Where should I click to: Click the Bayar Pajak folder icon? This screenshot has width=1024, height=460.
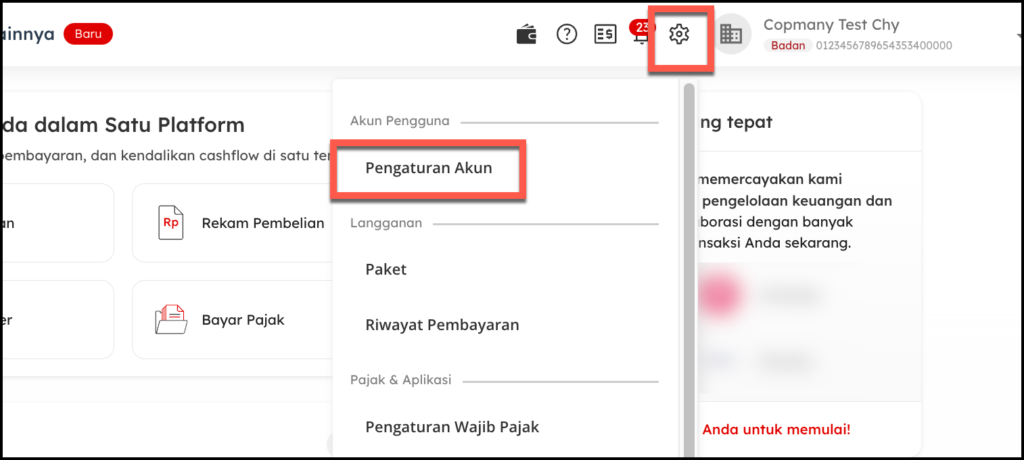point(171,320)
